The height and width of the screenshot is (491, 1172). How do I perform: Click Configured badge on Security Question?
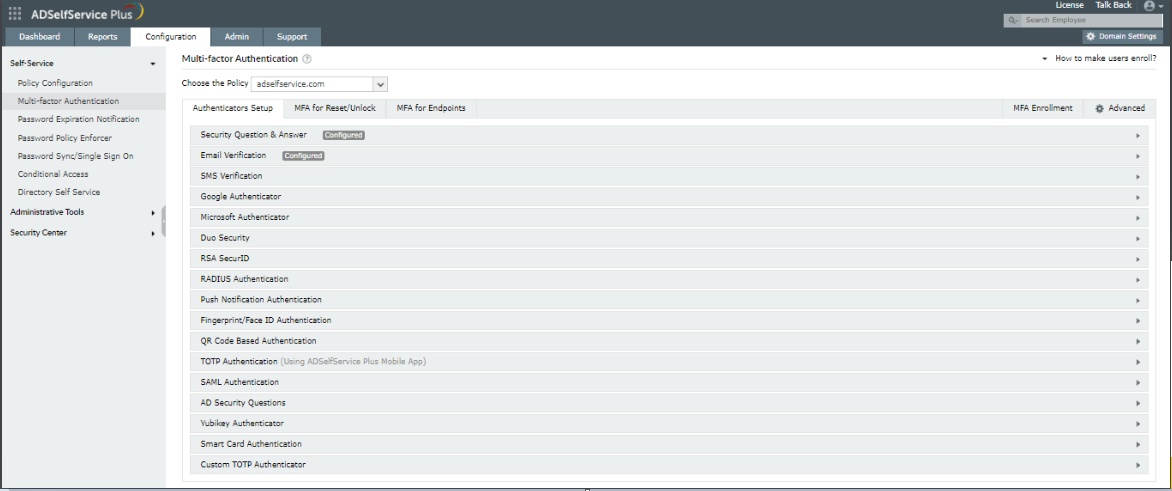(344, 135)
